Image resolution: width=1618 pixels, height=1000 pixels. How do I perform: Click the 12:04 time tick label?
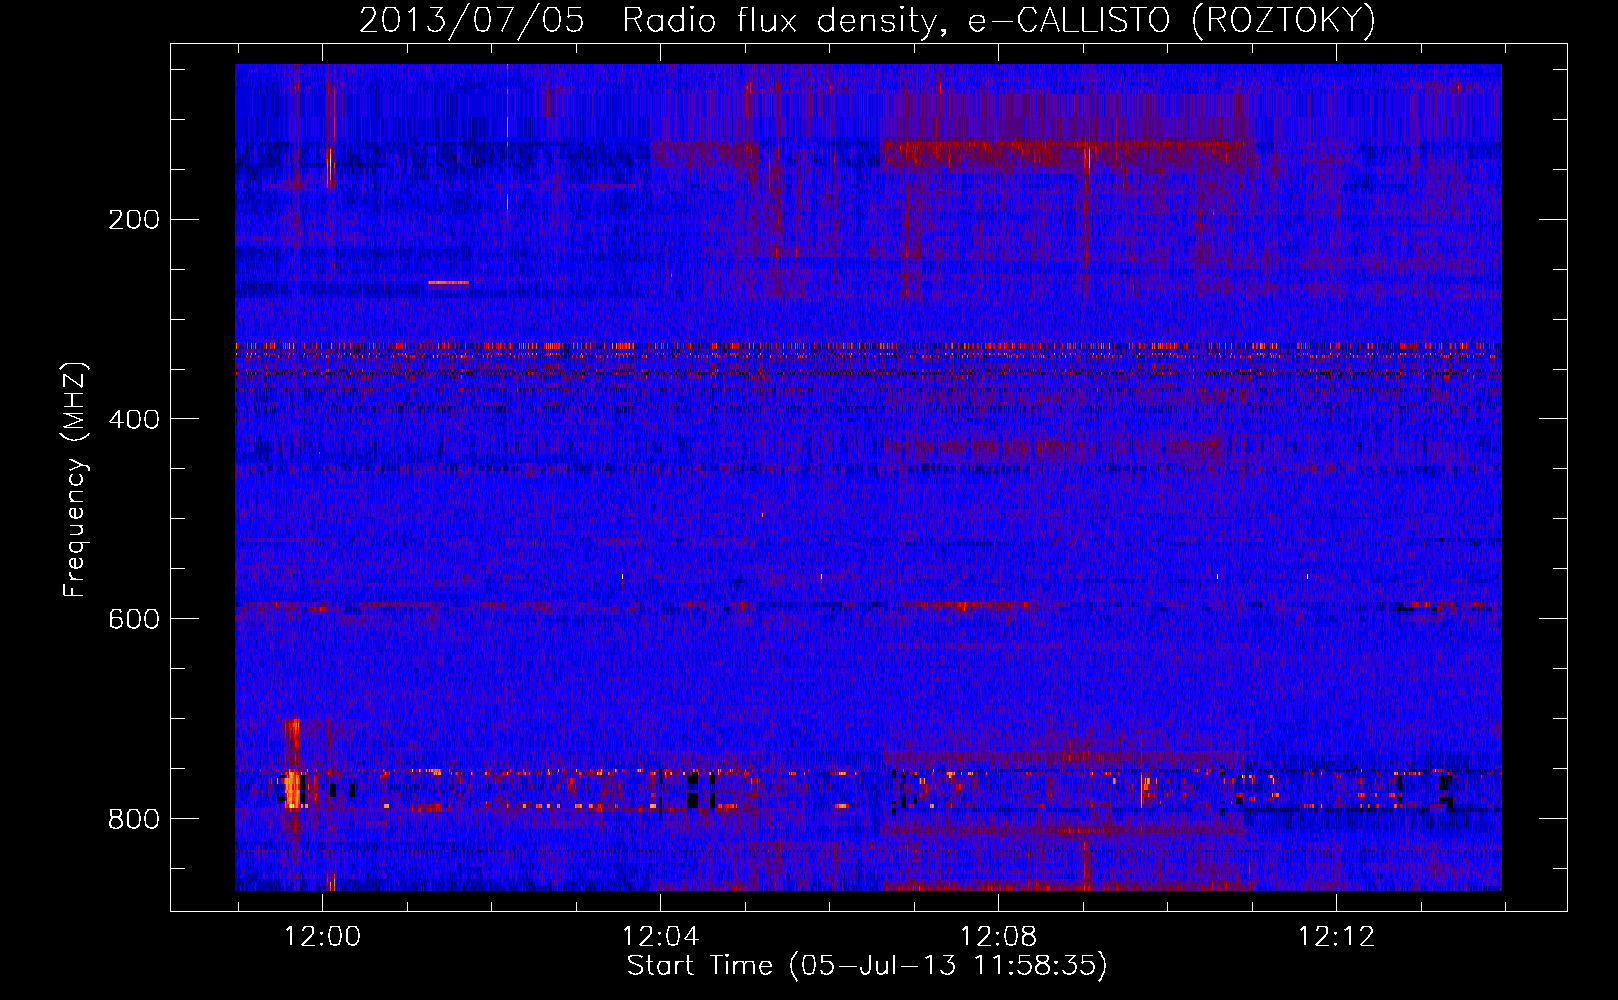[x=661, y=937]
